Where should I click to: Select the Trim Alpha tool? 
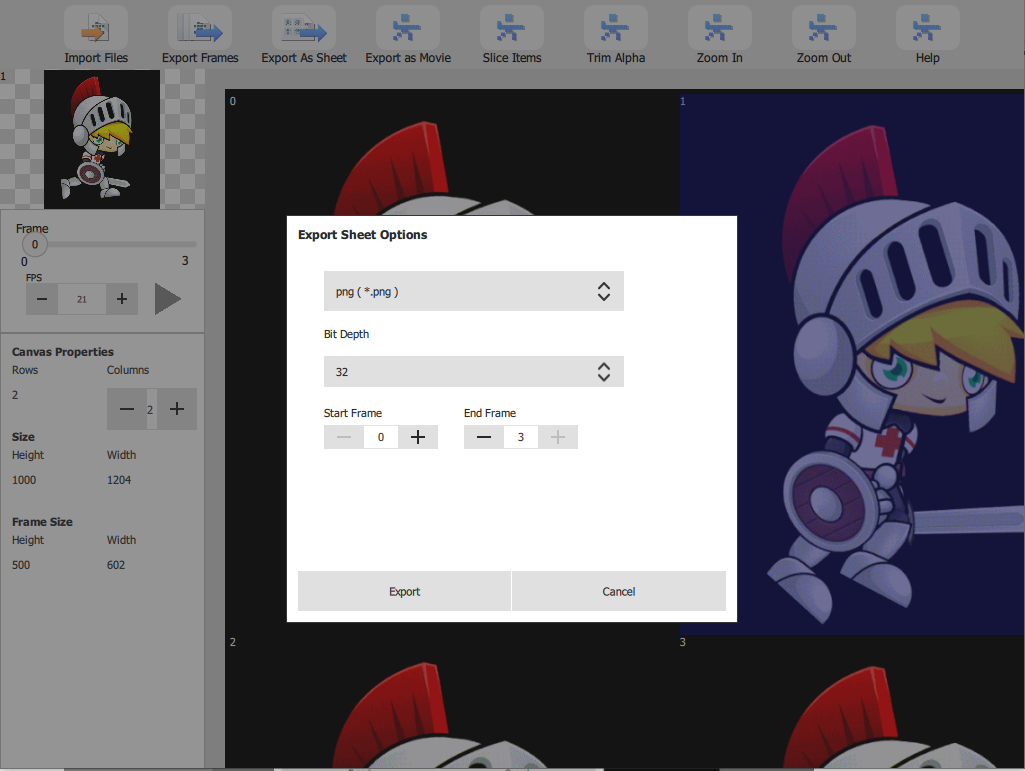(x=616, y=28)
